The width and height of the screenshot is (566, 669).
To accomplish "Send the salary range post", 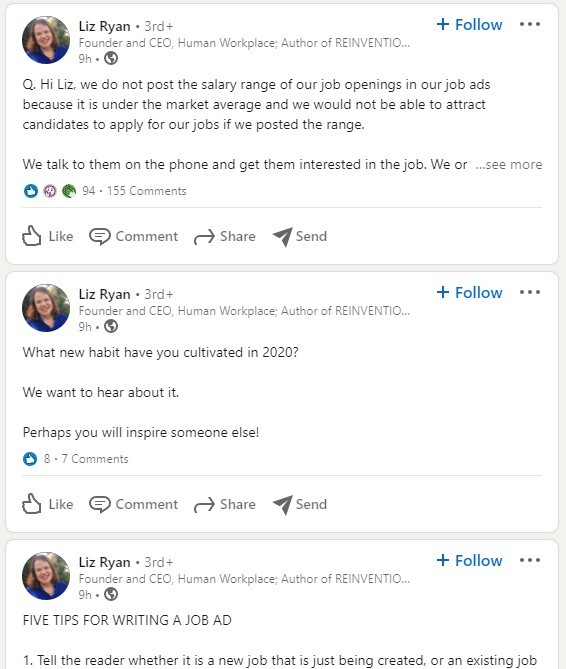I will tap(300, 236).
